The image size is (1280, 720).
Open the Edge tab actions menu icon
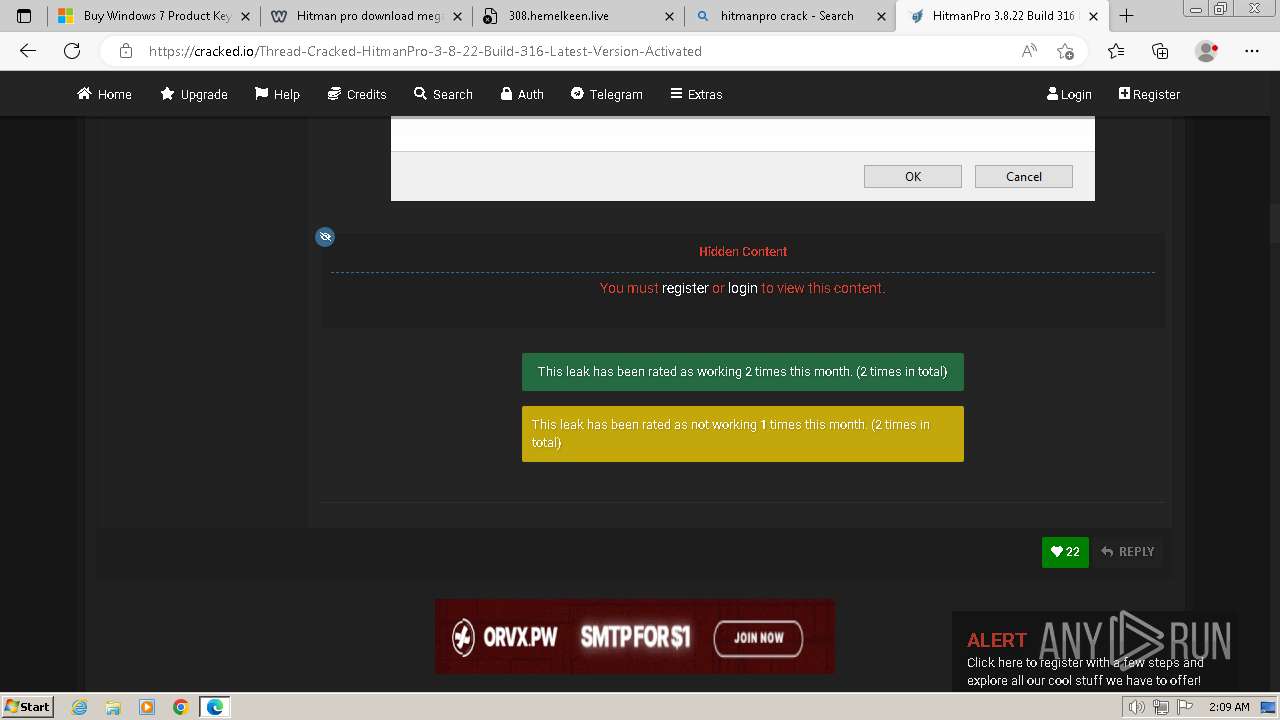pyautogui.click(x=24, y=16)
